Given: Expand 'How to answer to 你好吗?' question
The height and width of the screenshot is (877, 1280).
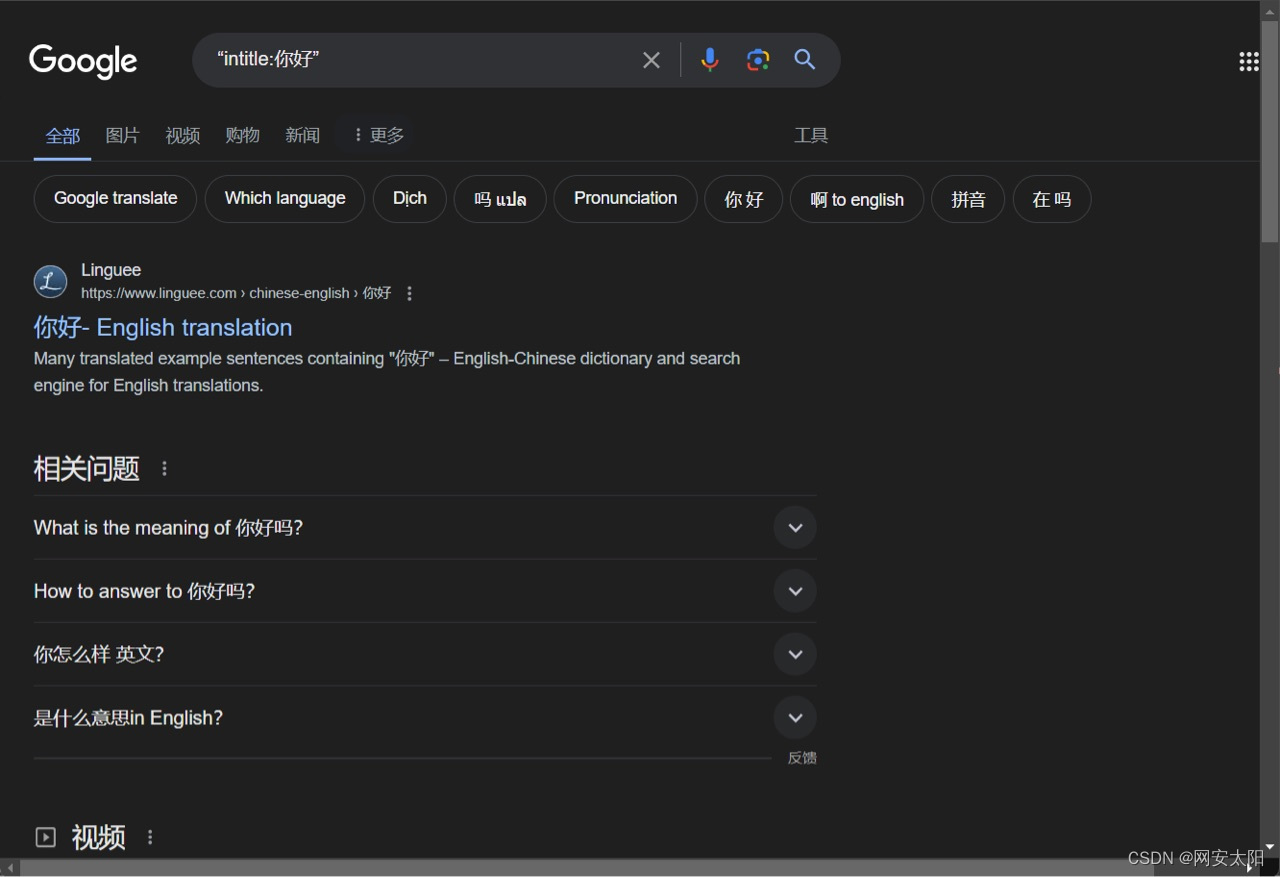Looking at the screenshot, I should pyautogui.click(x=425, y=591).
